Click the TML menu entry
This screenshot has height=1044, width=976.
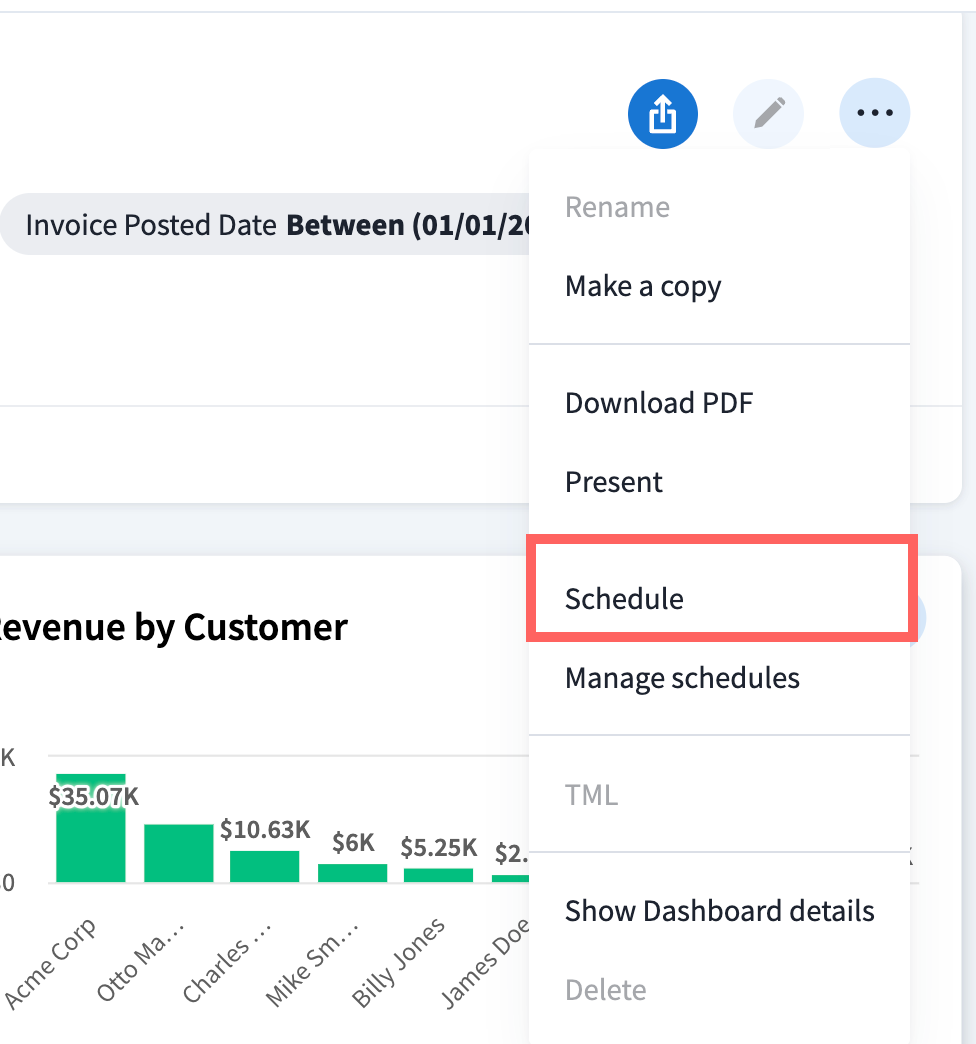[x=591, y=795]
